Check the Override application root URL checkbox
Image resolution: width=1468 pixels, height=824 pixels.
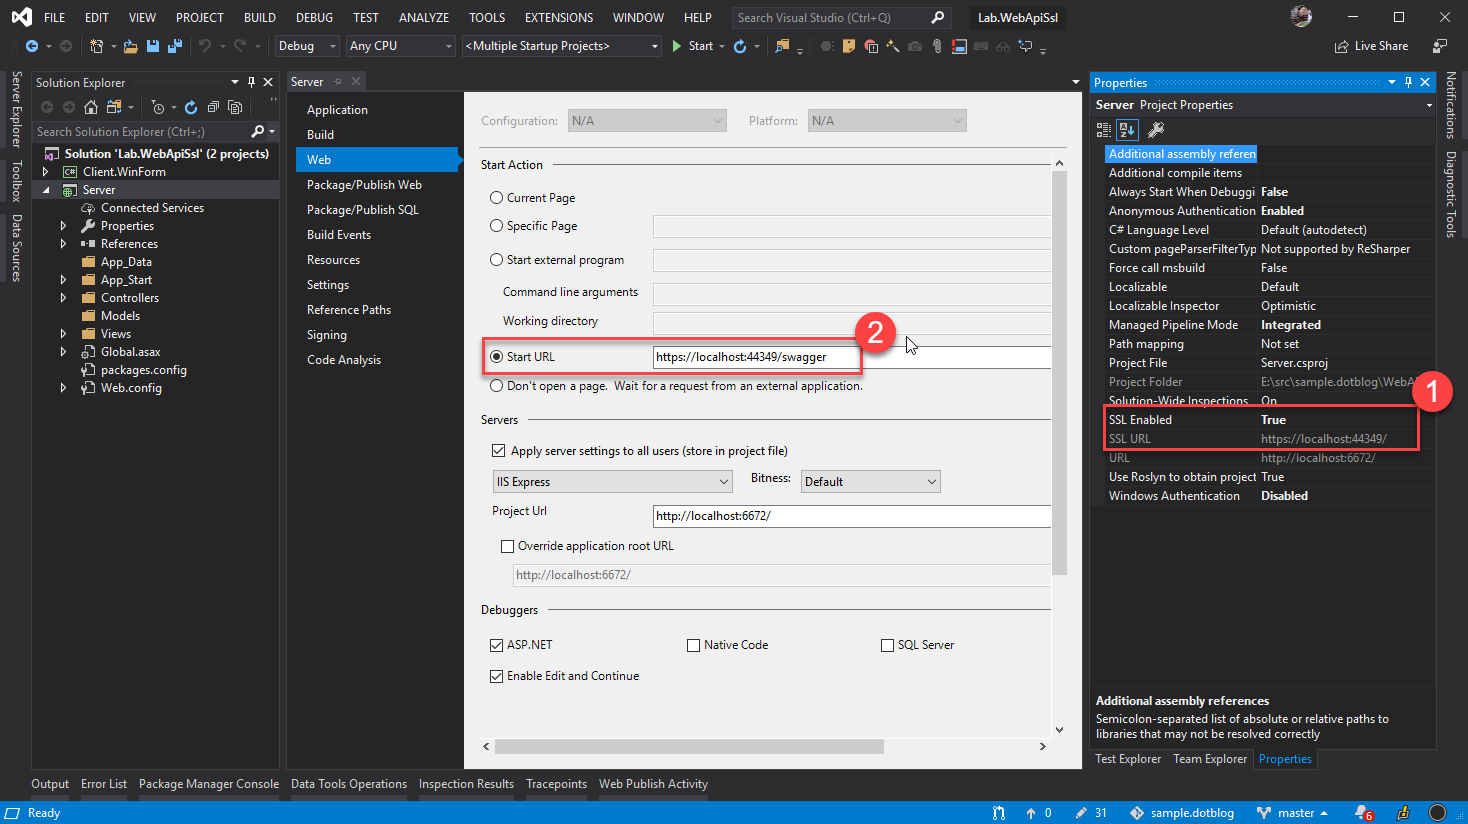point(509,545)
